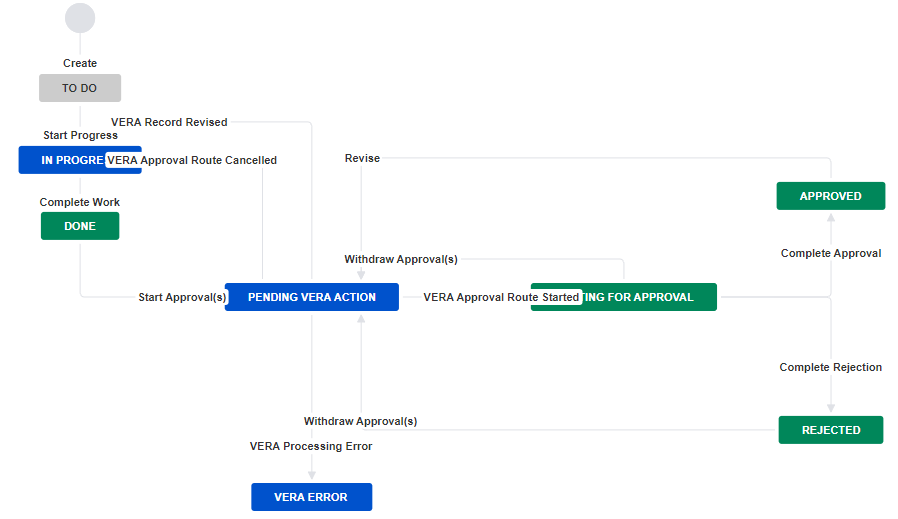Click the Complete Work transition label
The image size is (898, 519).
pyautogui.click(x=80, y=202)
